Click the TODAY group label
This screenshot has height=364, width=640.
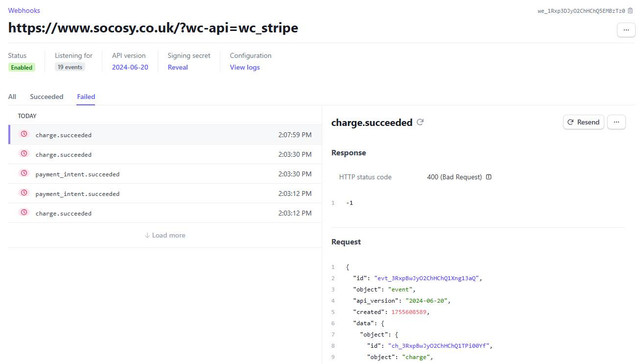coord(27,116)
